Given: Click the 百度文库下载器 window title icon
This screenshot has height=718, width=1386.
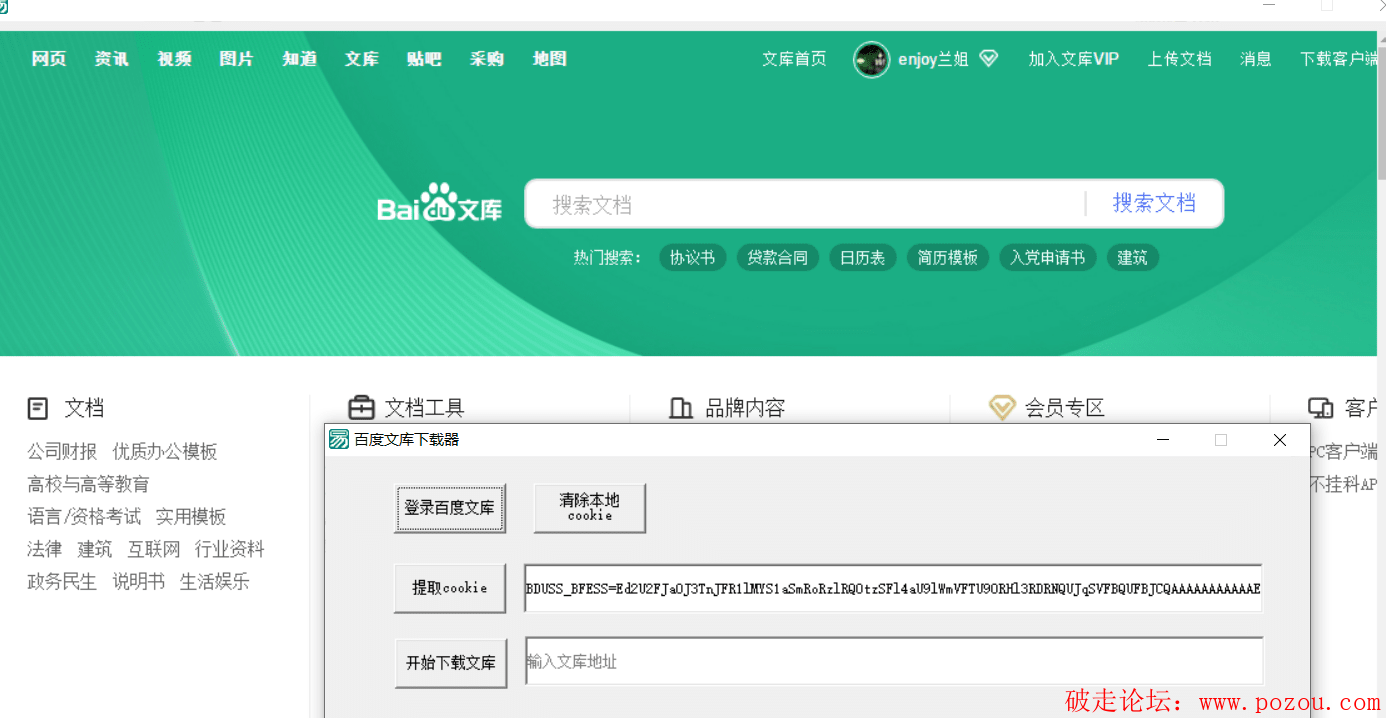Looking at the screenshot, I should [340, 440].
